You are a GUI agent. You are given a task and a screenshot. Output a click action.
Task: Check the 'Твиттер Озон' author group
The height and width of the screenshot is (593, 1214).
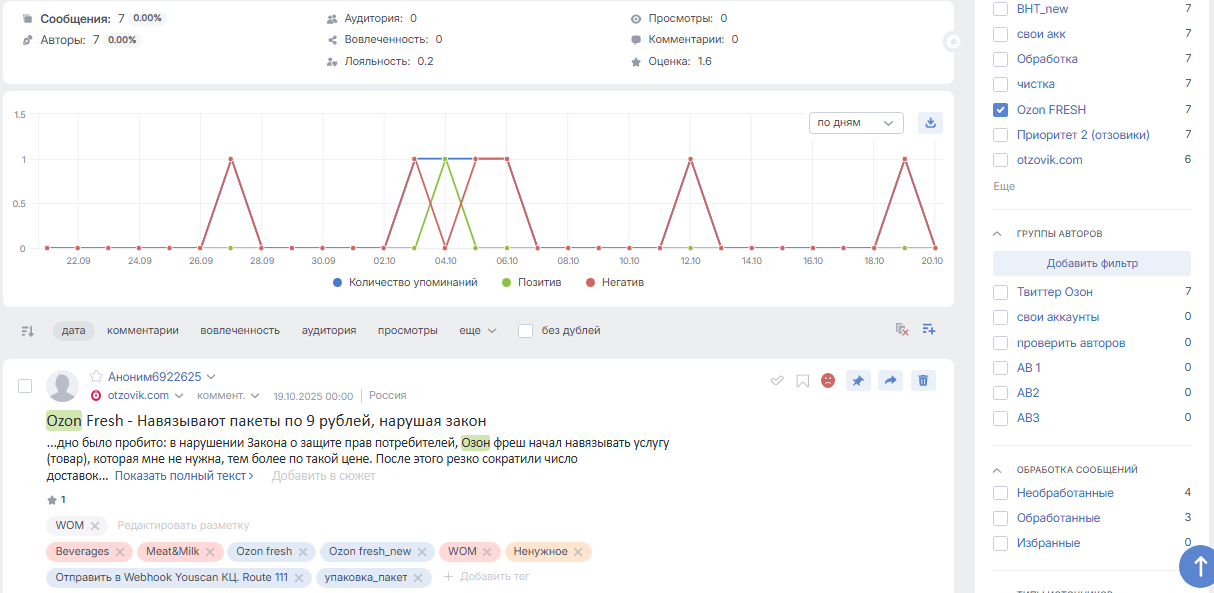coord(1000,292)
